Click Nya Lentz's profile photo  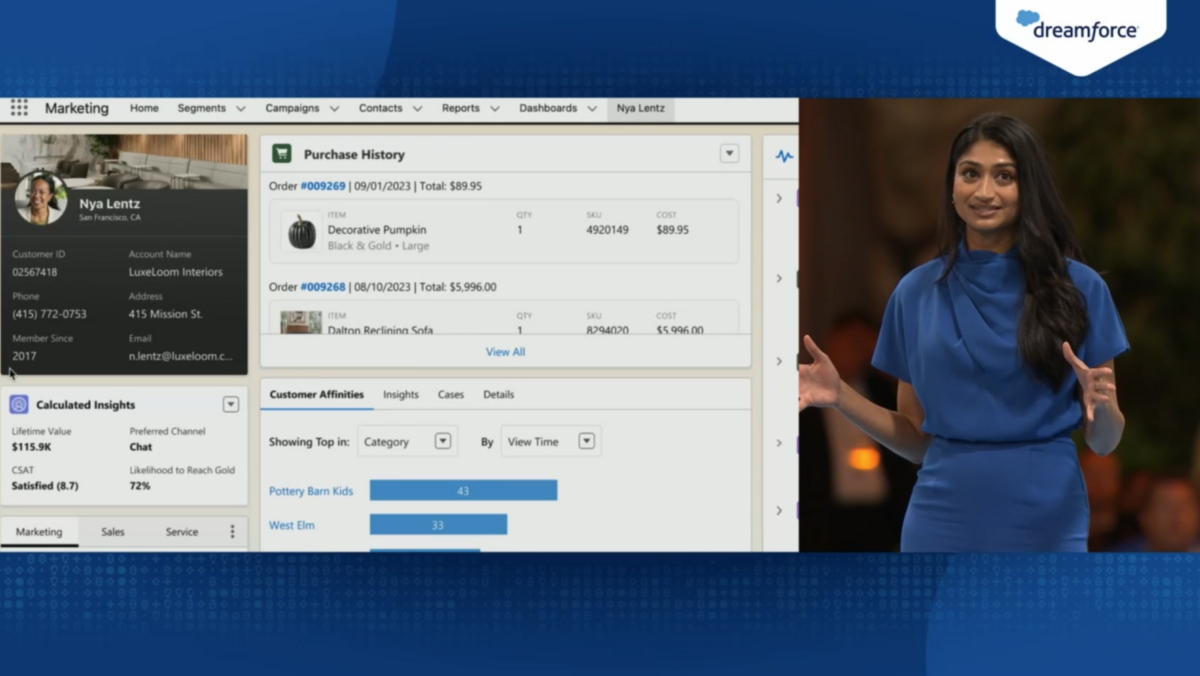[41, 198]
